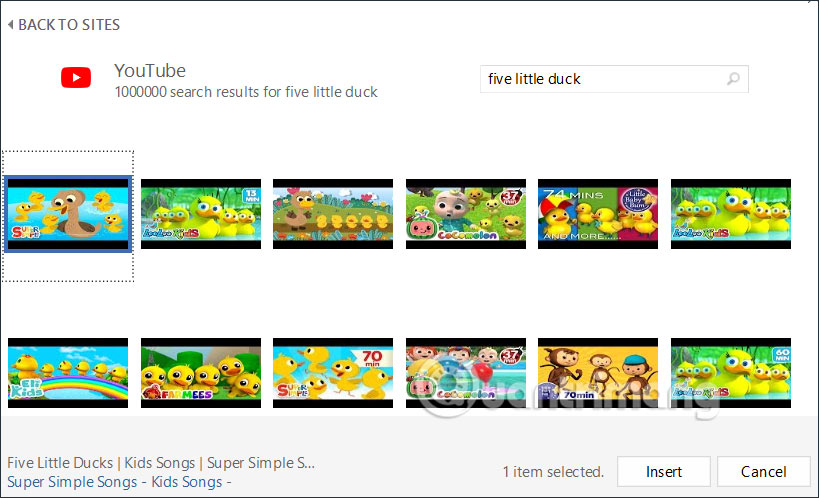Click the search magnifier icon
The image size is (819, 498).
click(x=733, y=79)
